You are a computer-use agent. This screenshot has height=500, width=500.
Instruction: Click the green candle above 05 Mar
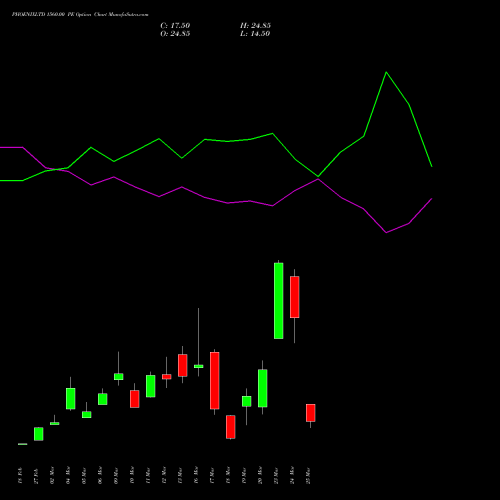coord(87,415)
